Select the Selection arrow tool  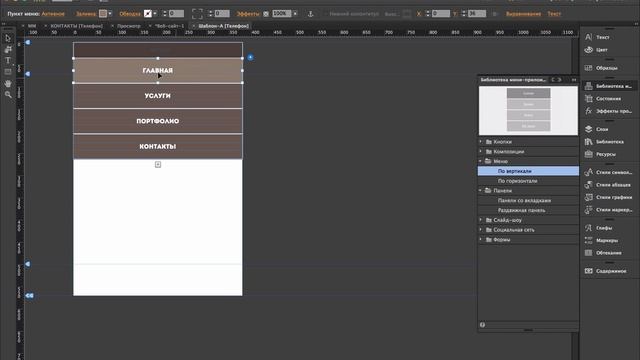8,38
